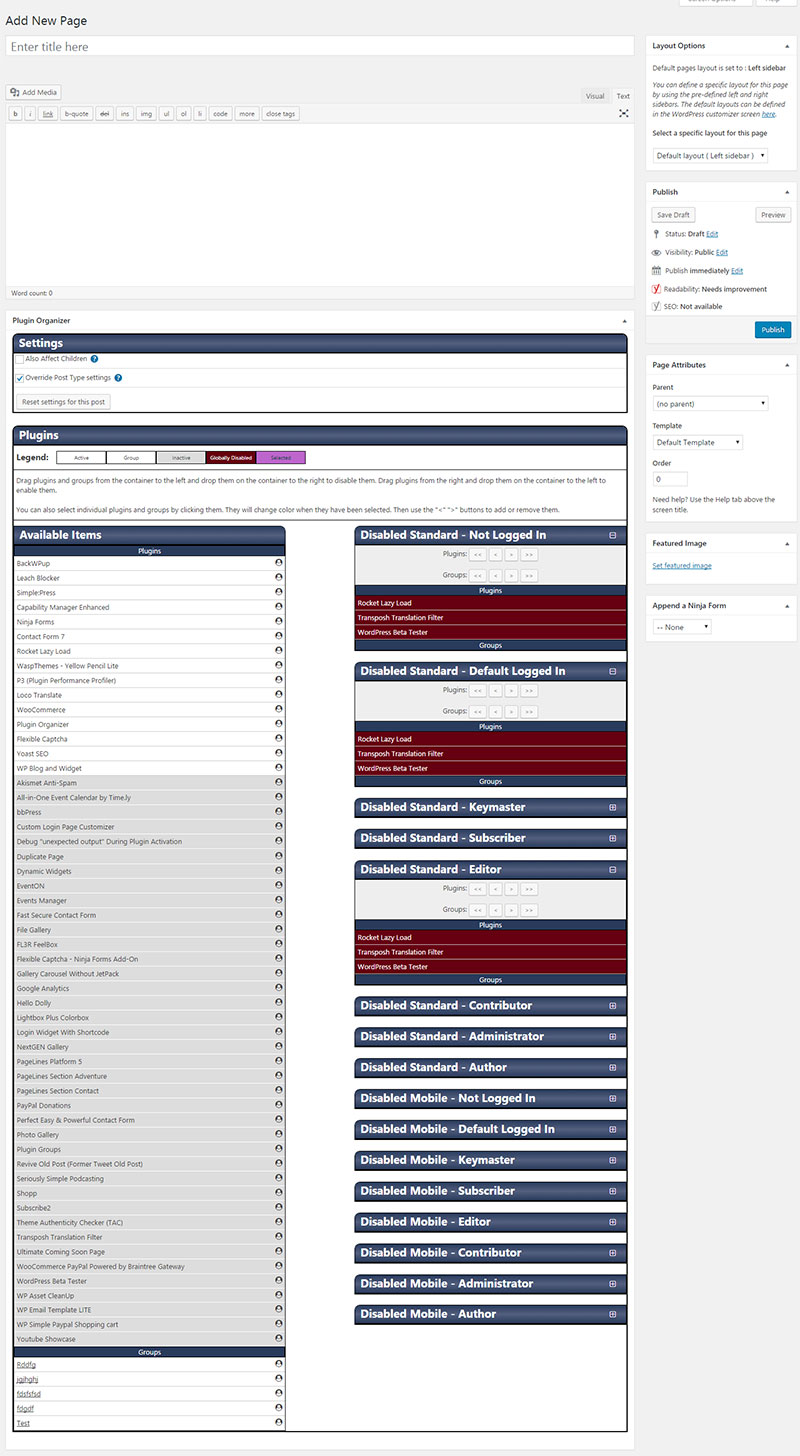Click the role icon on the WooCommerce row
This screenshot has height=1456, width=800.
coord(278,710)
